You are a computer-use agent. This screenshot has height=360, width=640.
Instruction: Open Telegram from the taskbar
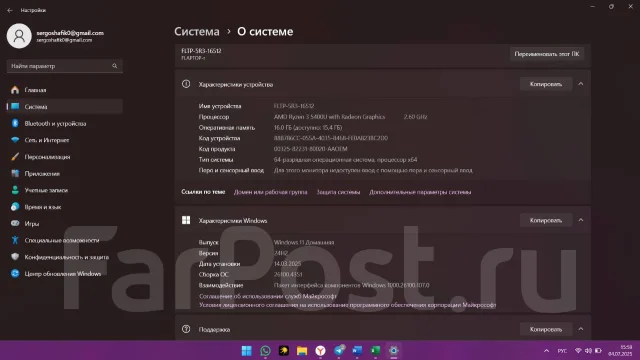(x=339, y=351)
